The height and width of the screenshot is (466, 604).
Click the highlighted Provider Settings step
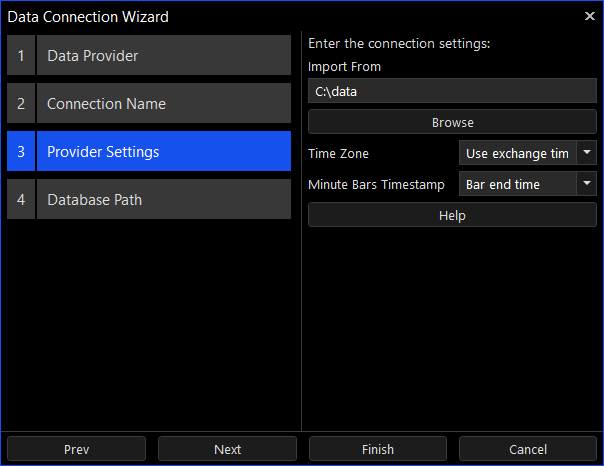click(163, 152)
